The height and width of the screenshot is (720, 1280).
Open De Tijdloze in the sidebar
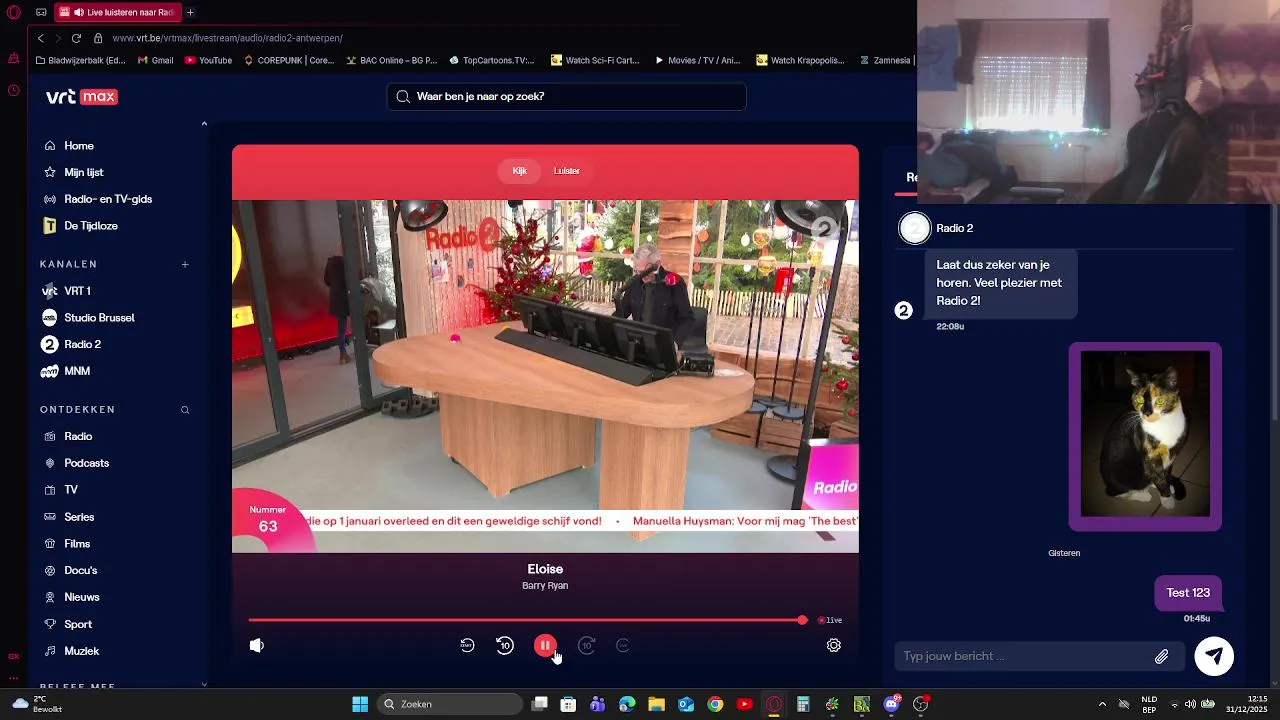tap(91, 226)
